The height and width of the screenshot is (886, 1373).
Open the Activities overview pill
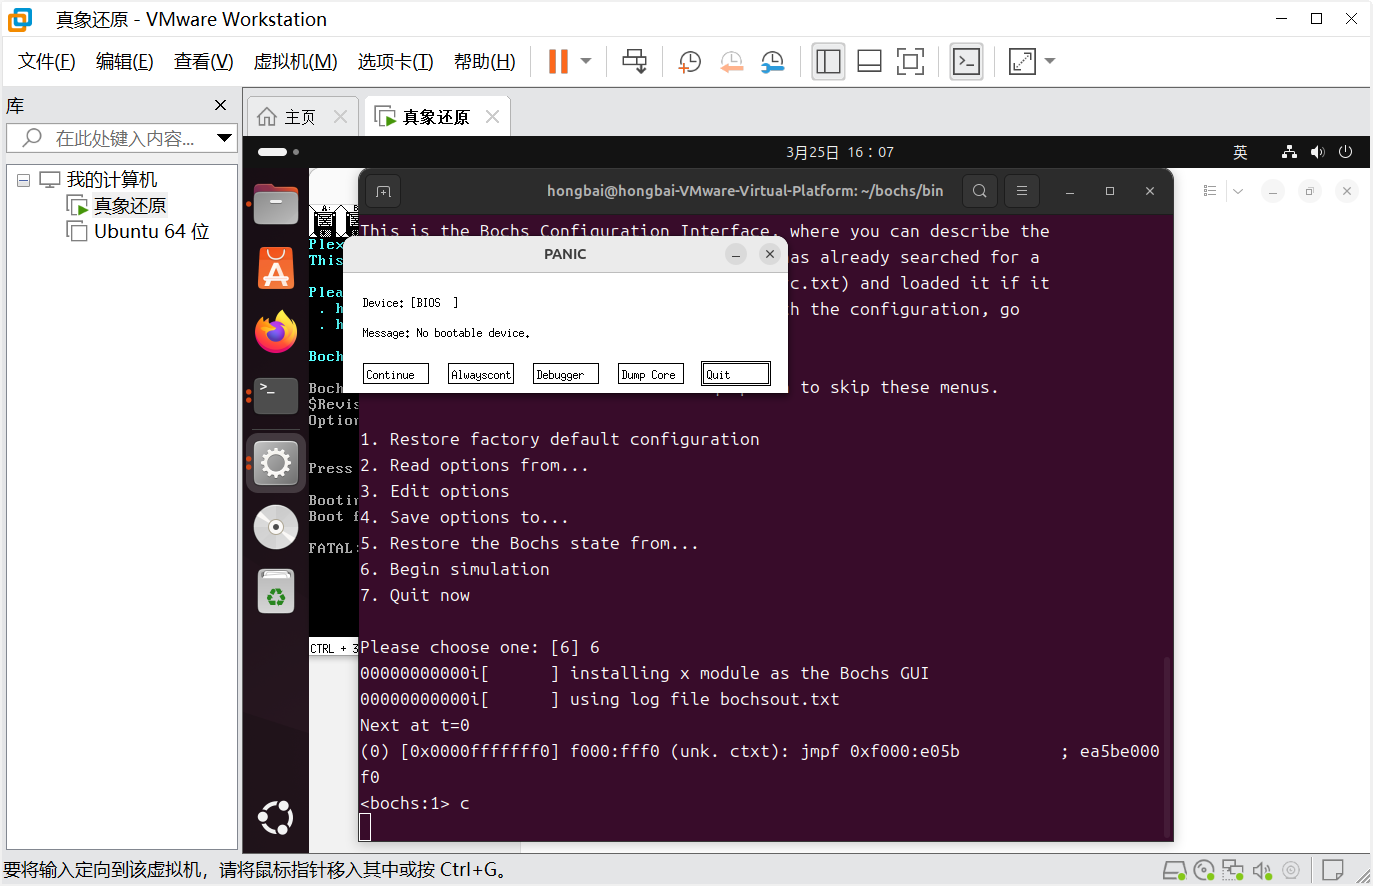(278, 152)
